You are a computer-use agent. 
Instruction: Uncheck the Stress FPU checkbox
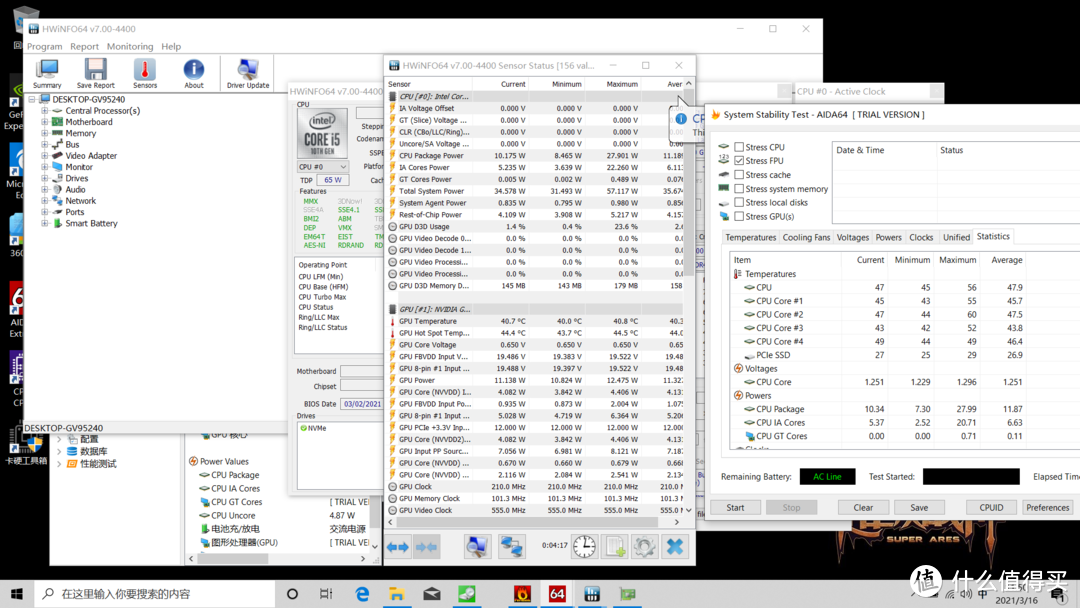pyautogui.click(x=739, y=161)
